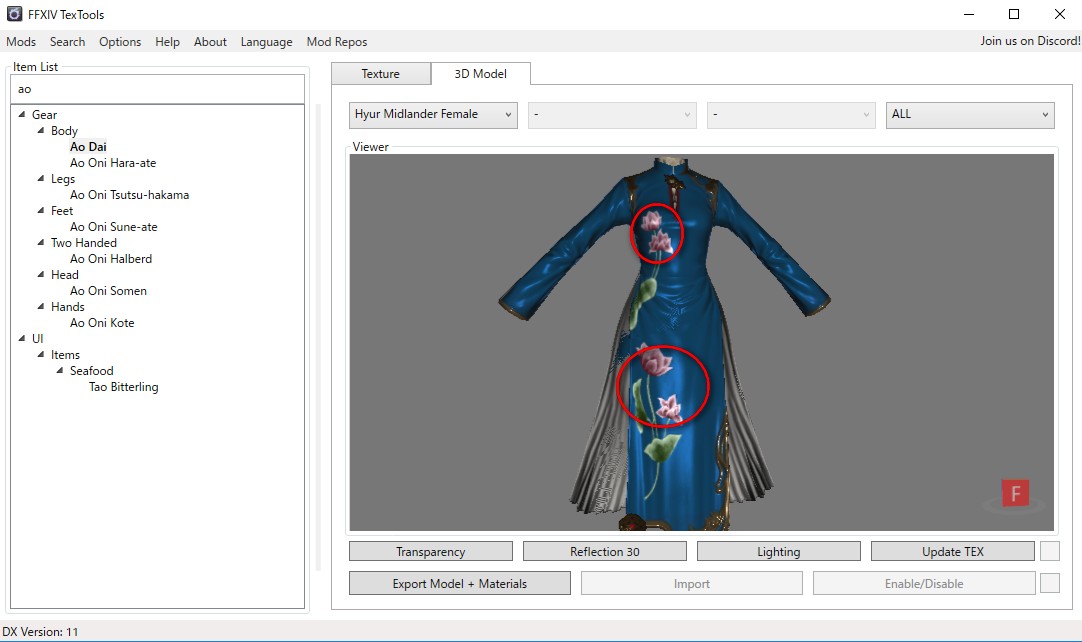
Task: Collapse the UI tree node
Action: 23,339
